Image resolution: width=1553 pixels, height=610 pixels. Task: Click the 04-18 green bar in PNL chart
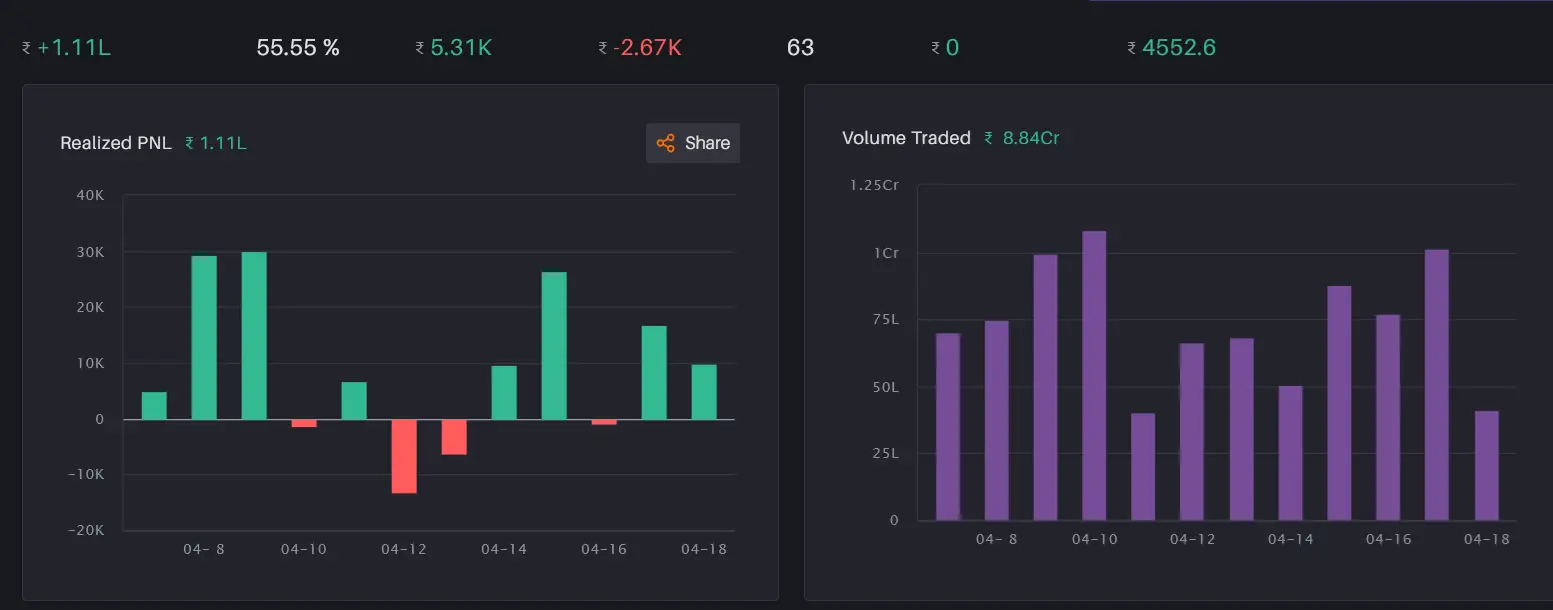click(704, 392)
